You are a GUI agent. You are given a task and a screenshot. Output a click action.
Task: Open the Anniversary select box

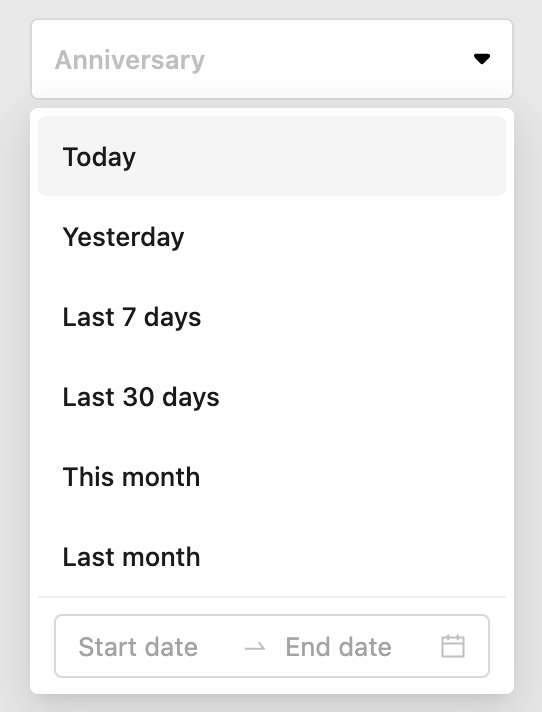(272, 59)
